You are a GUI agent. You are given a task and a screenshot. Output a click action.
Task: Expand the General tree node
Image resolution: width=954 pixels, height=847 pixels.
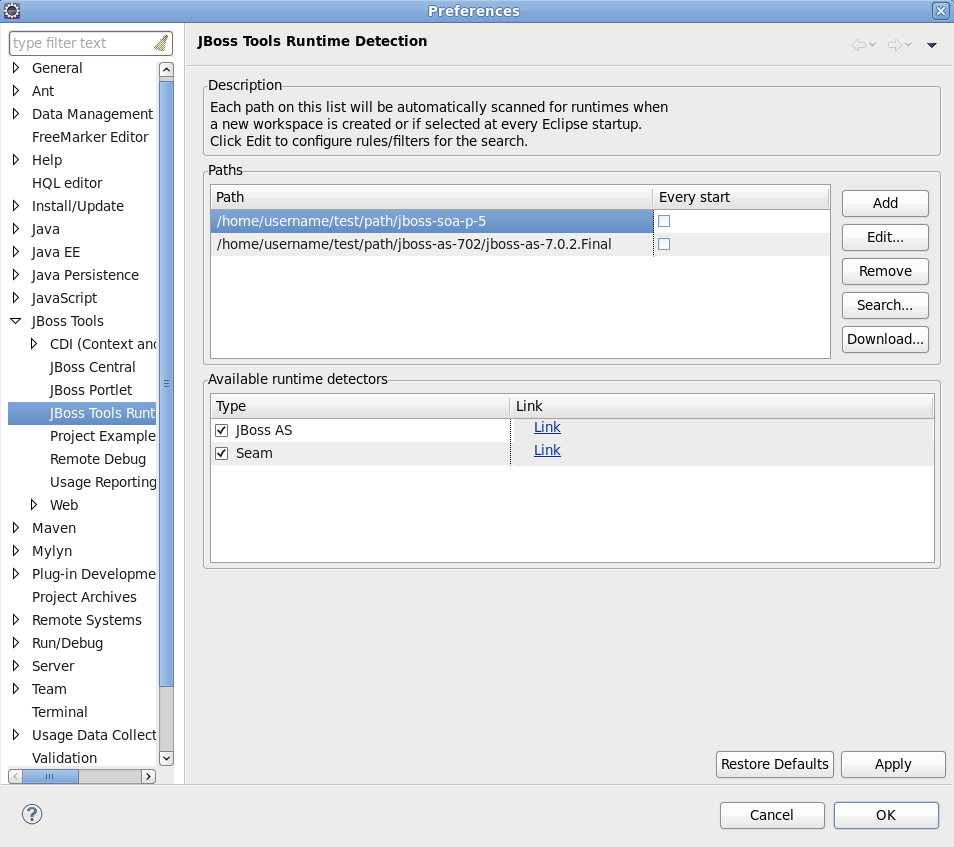click(x=16, y=68)
